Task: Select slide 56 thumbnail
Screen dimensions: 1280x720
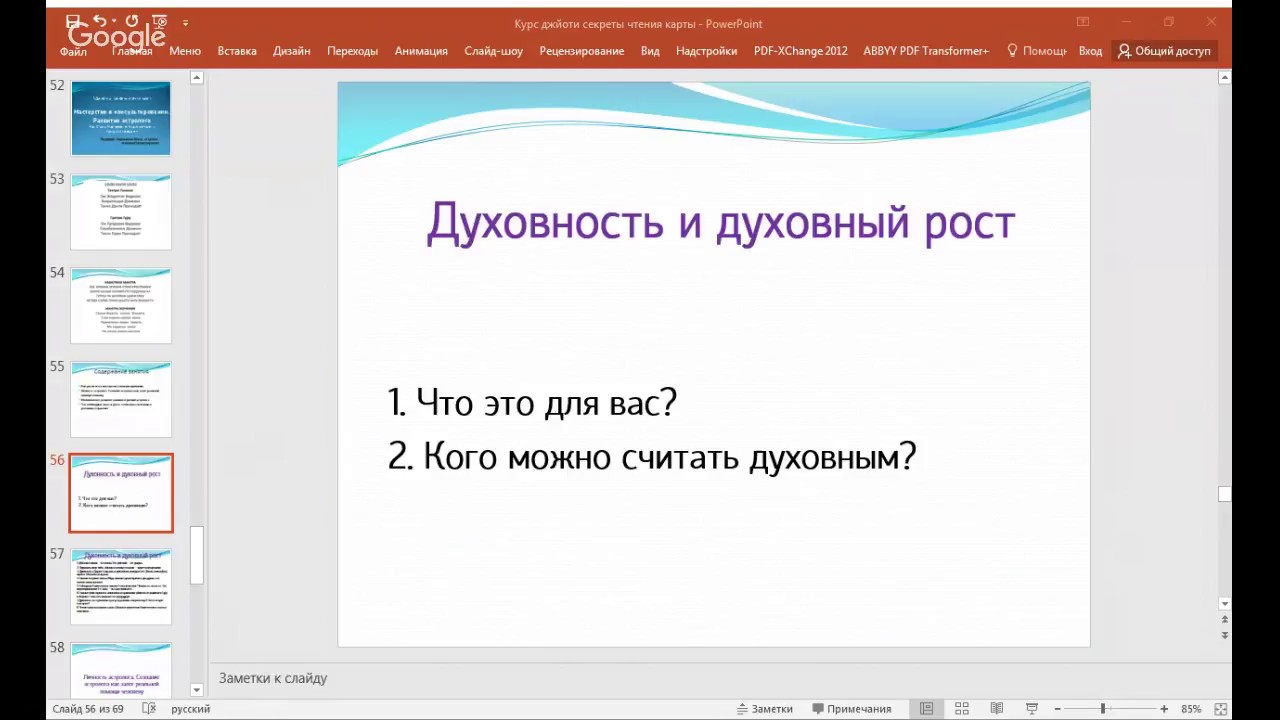Action: (121, 493)
